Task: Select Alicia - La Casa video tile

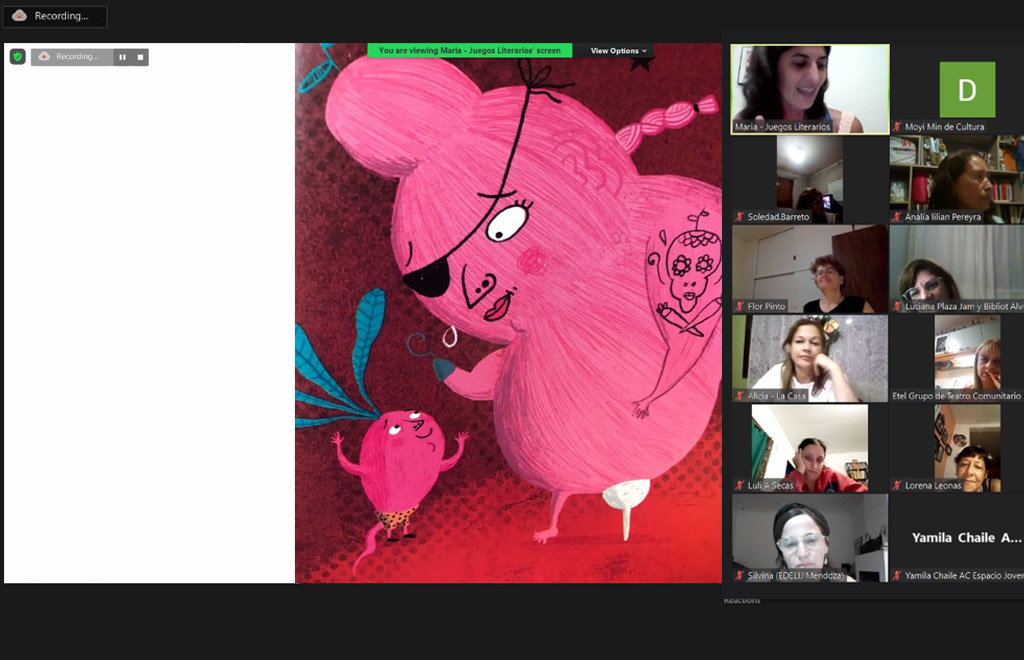Action: (810, 358)
